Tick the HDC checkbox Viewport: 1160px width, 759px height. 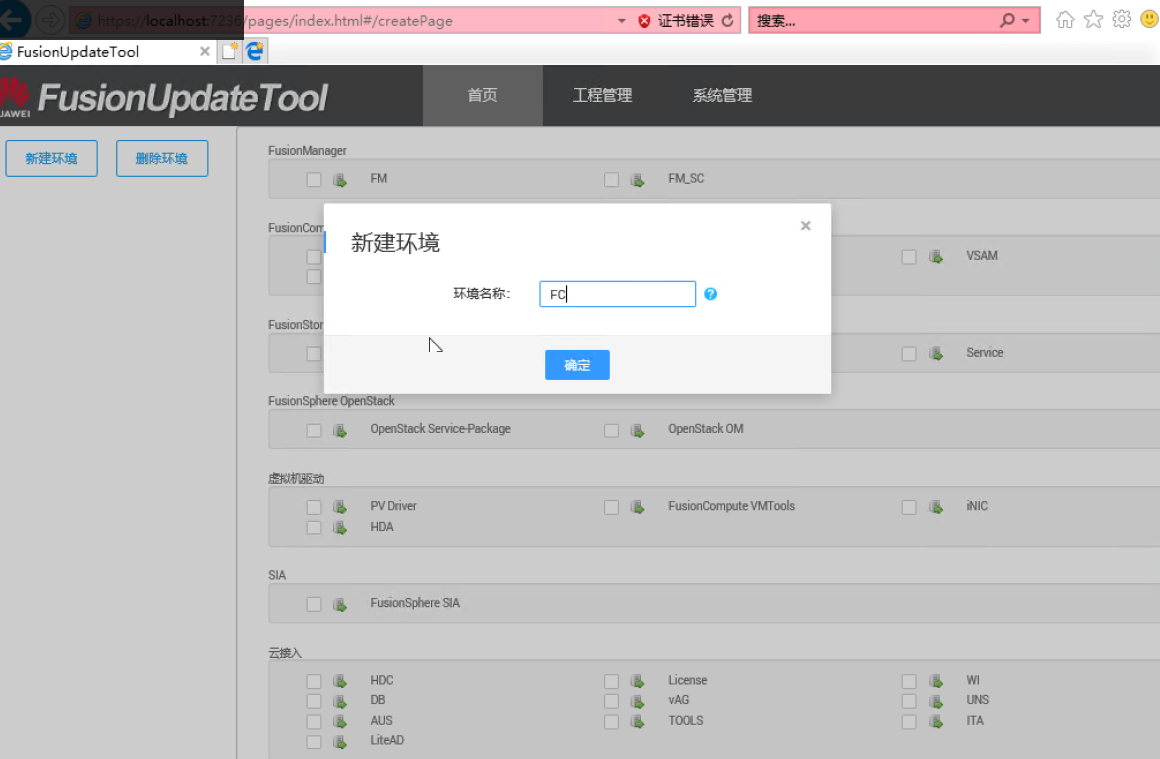pos(314,681)
